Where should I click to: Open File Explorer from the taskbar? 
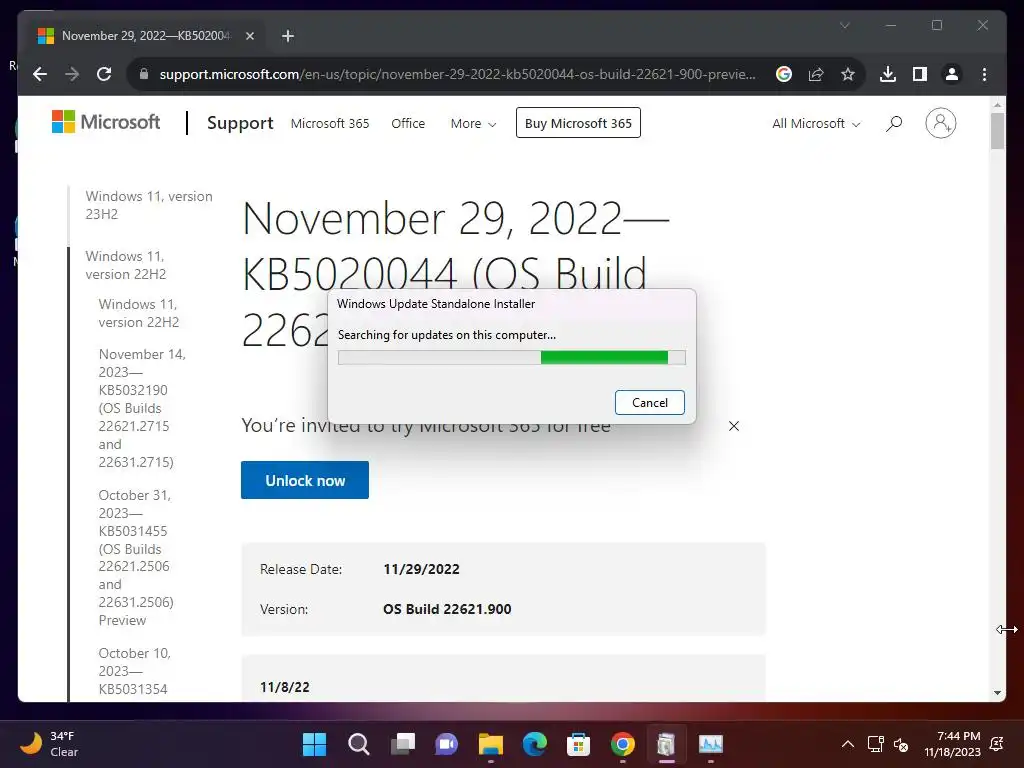pos(490,744)
